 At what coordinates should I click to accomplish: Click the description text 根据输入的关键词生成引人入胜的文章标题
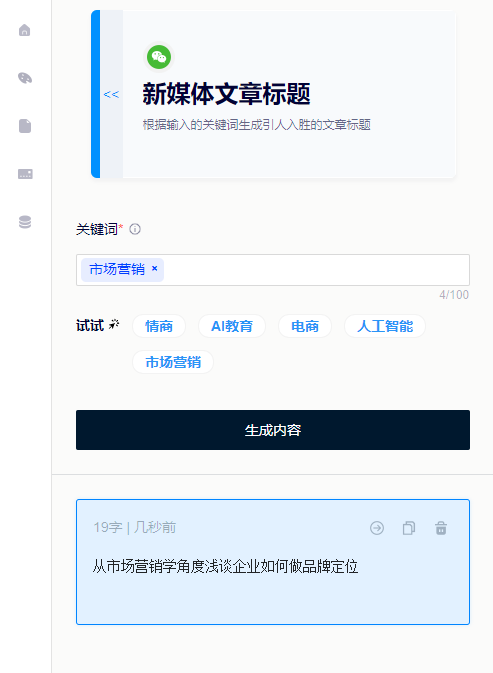(257, 125)
